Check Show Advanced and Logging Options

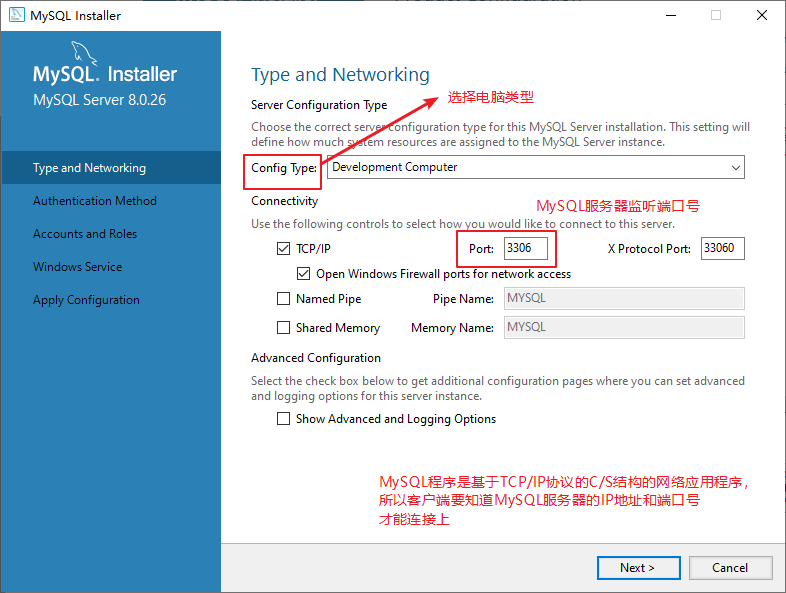tap(283, 419)
